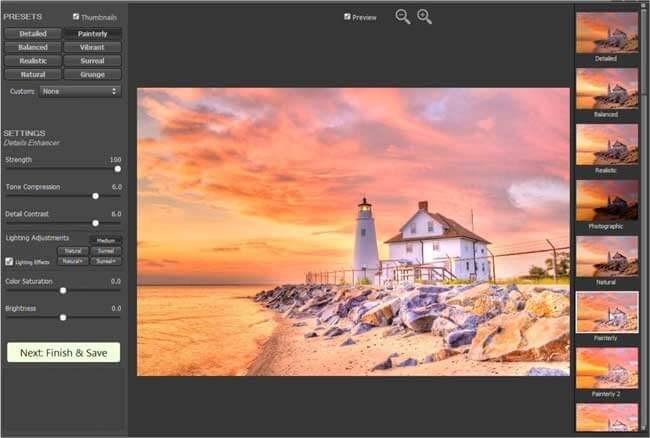Image resolution: width=650 pixels, height=438 pixels.
Task: Click the zoom in magnifier icon
Action: click(424, 17)
